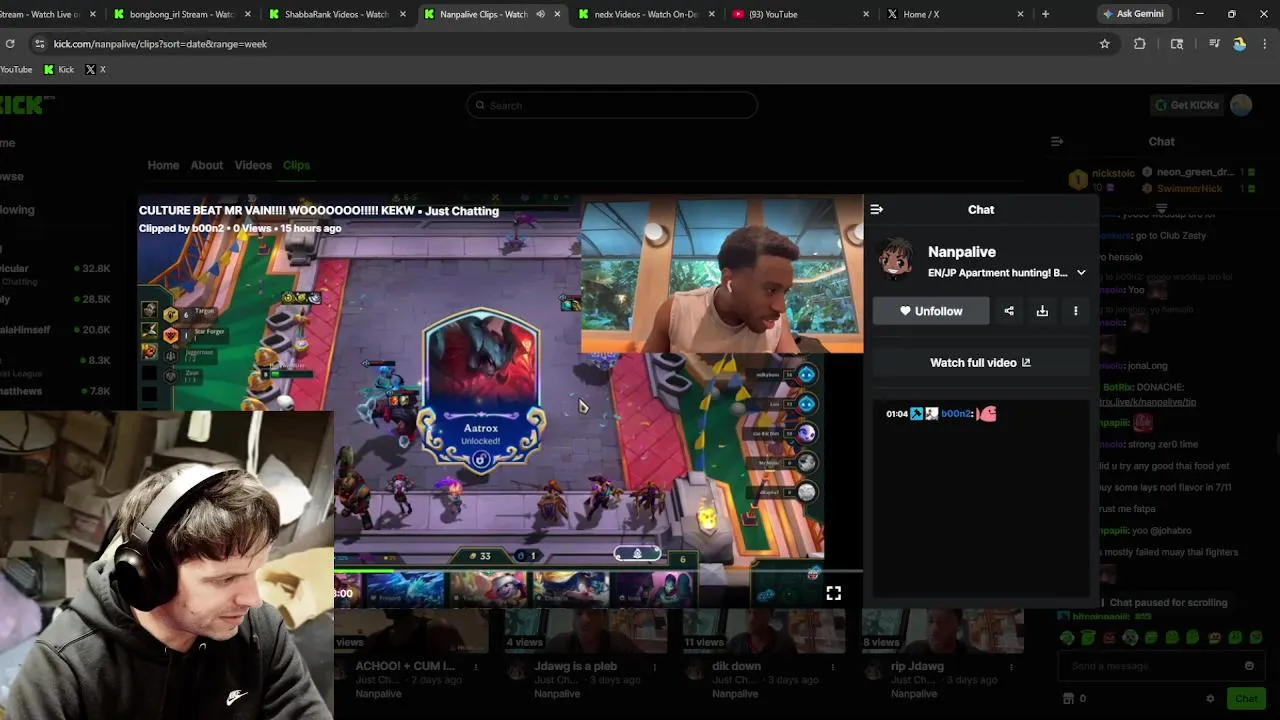Click Chat paused for scrolling notice

point(1167,603)
